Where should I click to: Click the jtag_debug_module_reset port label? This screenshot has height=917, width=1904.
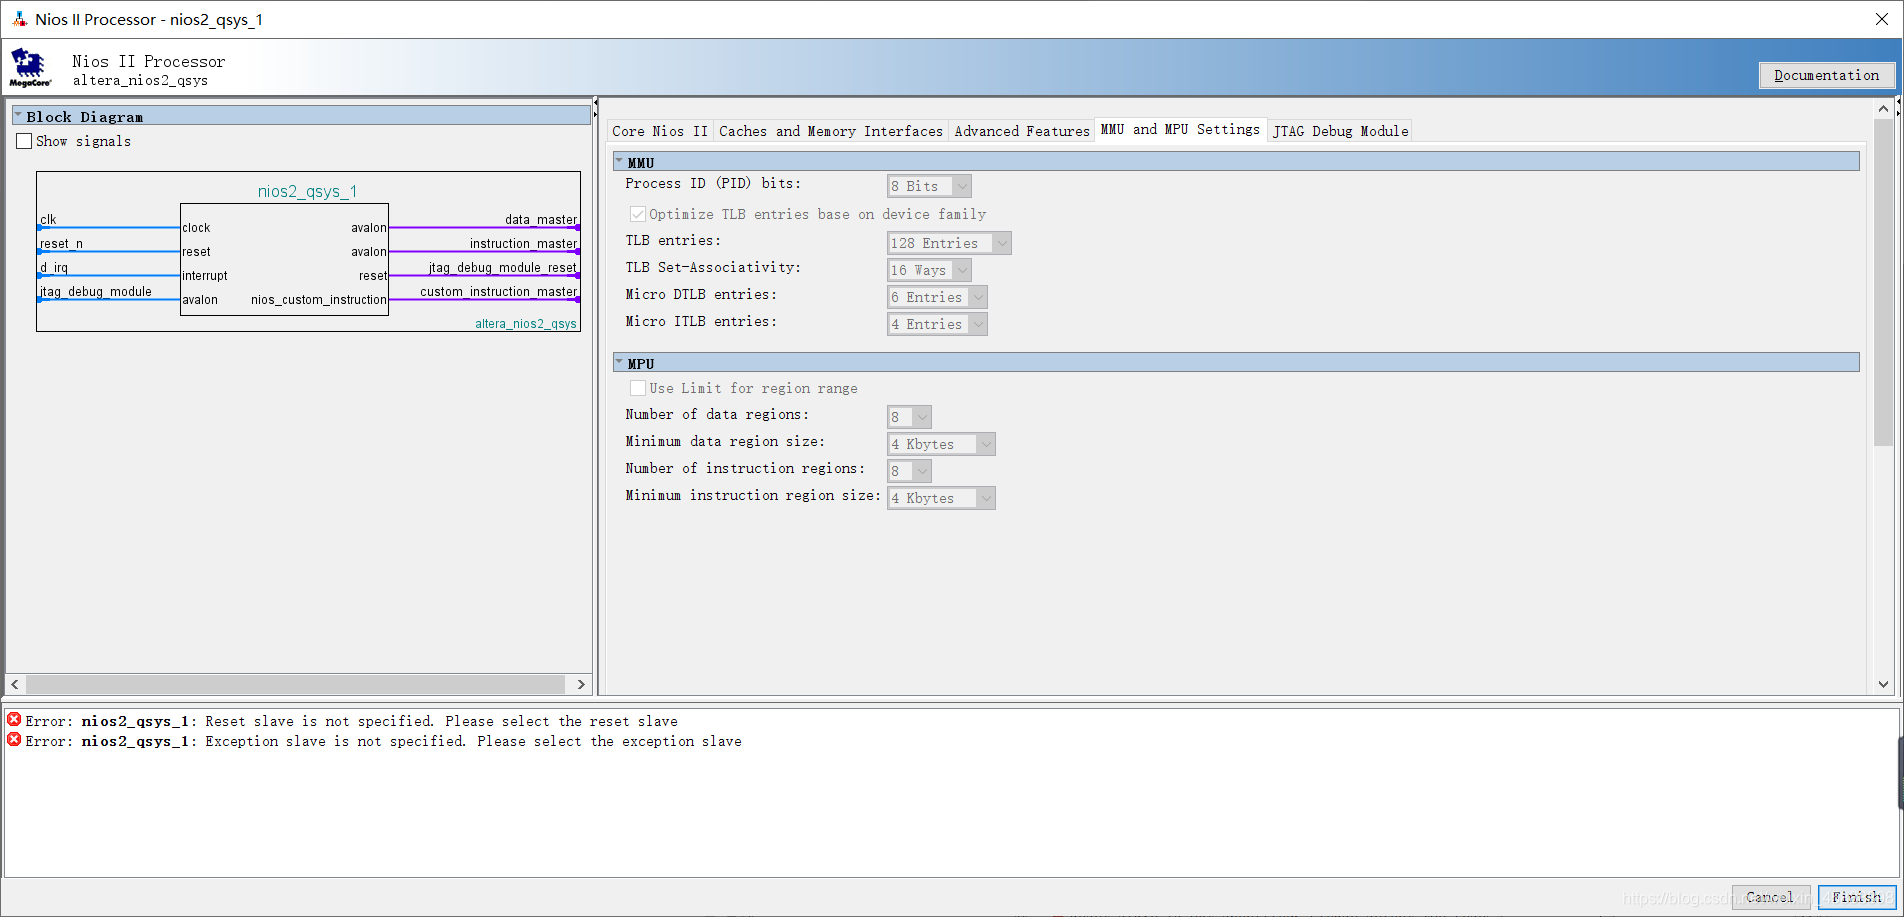click(503, 267)
